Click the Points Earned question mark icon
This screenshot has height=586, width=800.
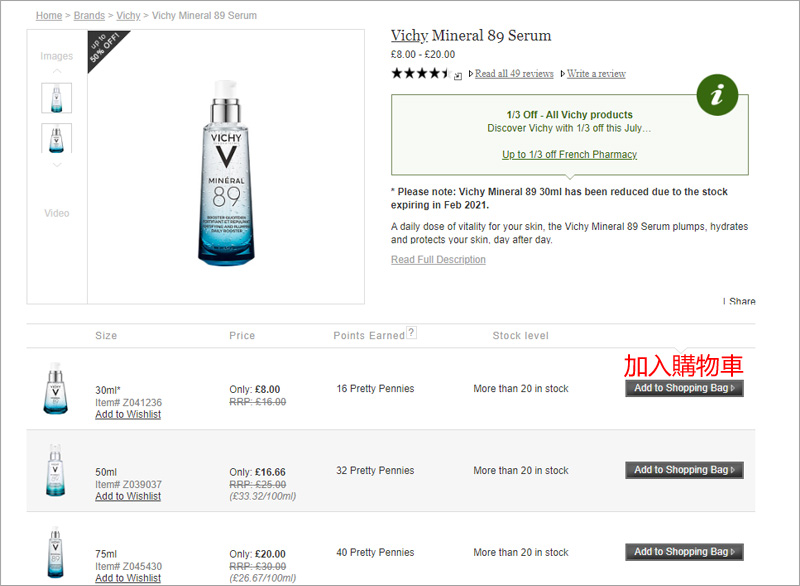pyautogui.click(x=412, y=333)
